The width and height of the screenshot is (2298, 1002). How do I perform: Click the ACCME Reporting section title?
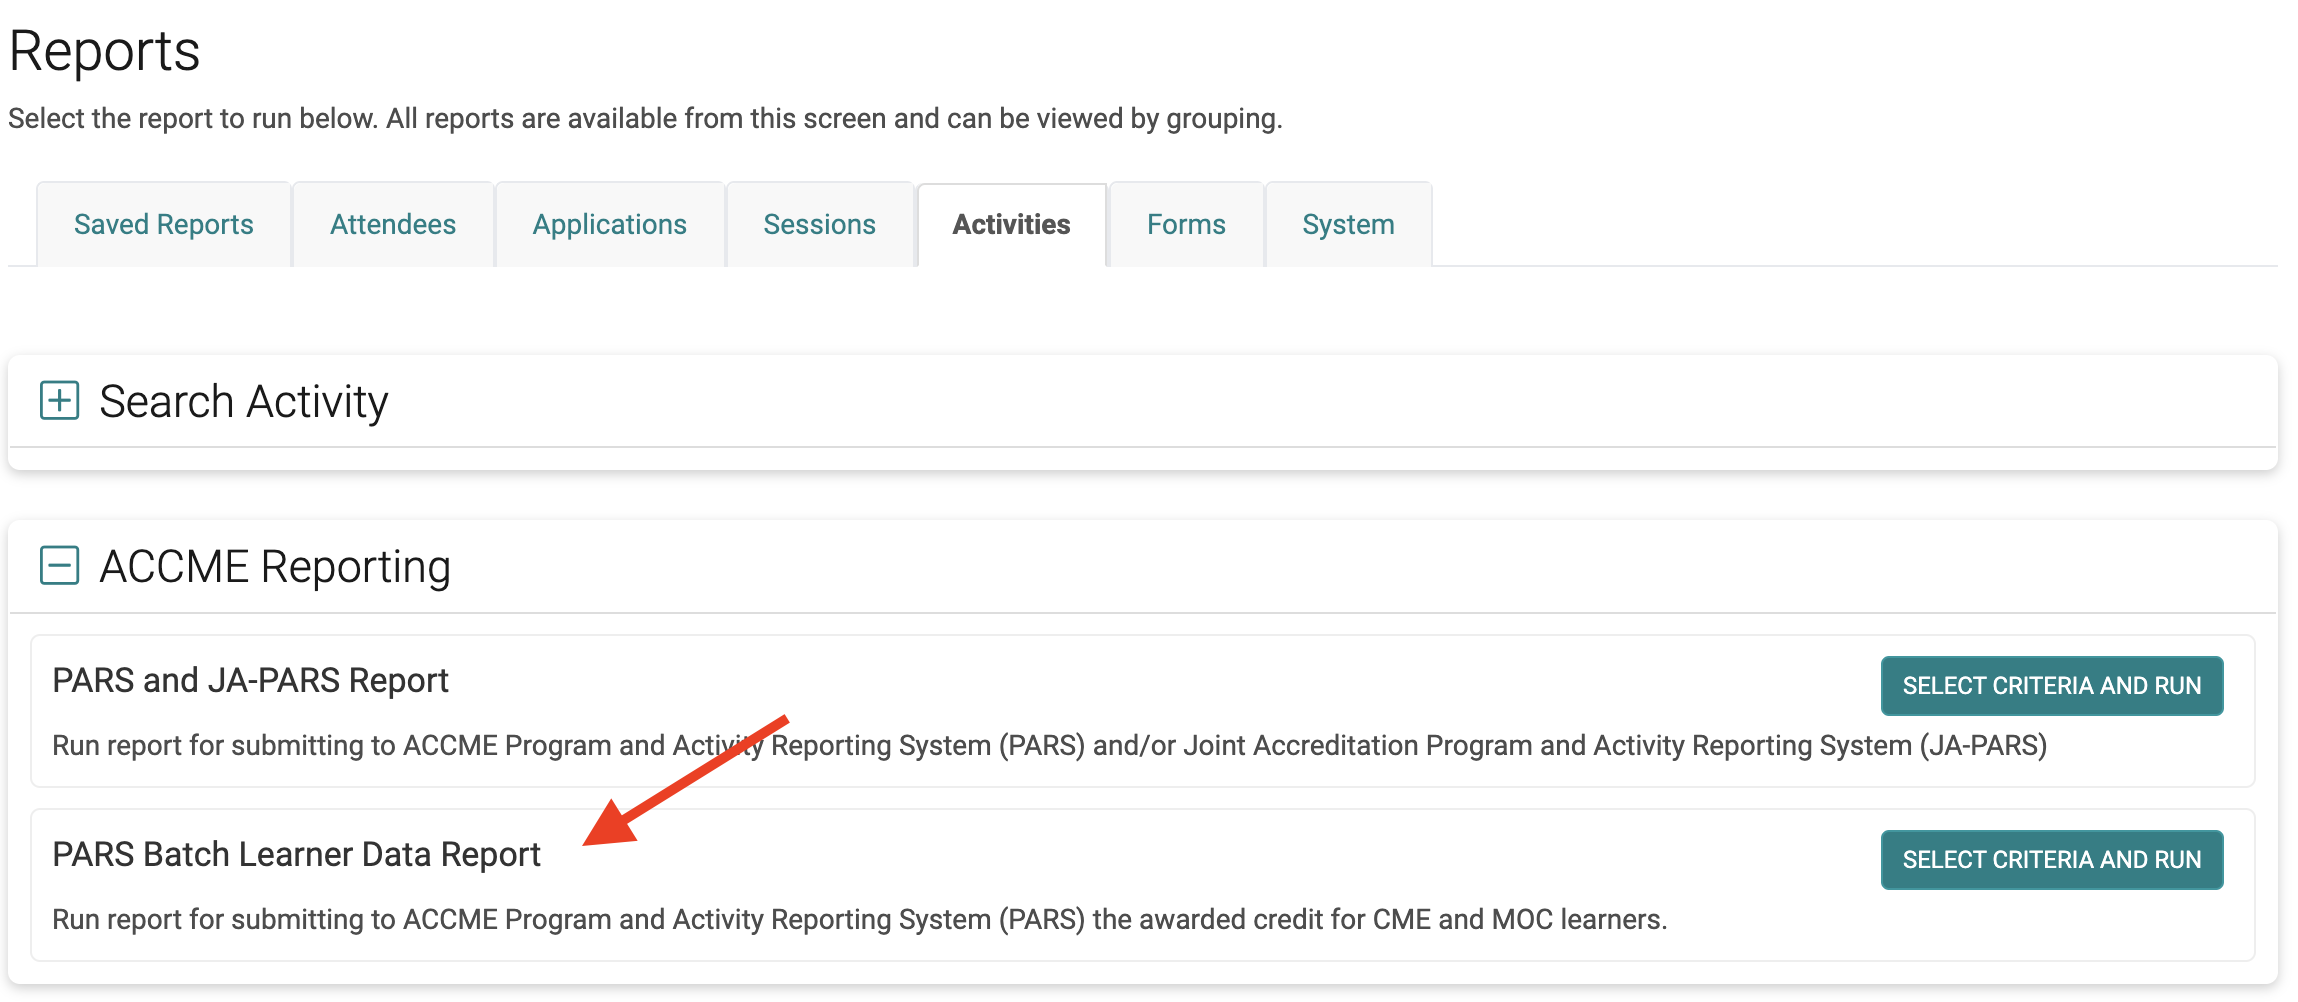click(275, 567)
